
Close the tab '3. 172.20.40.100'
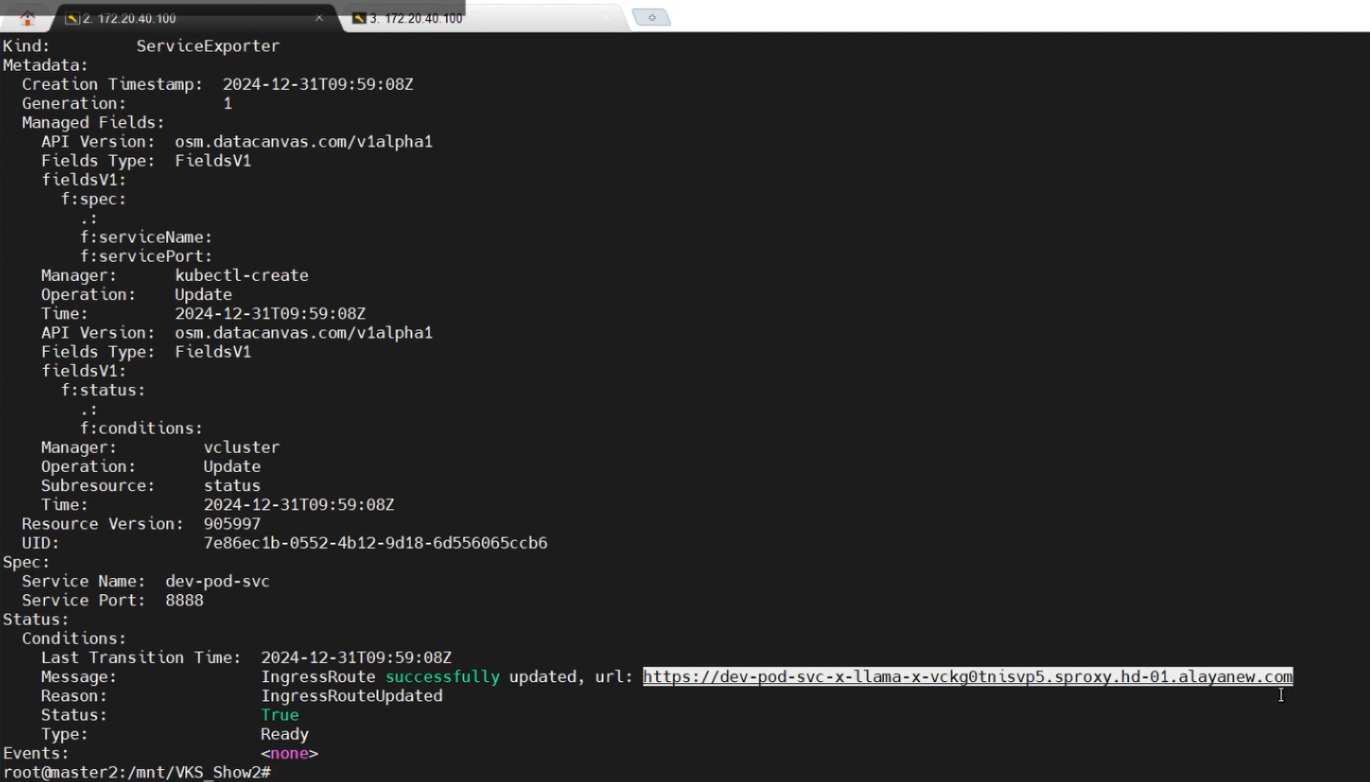(x=605, y=18)
